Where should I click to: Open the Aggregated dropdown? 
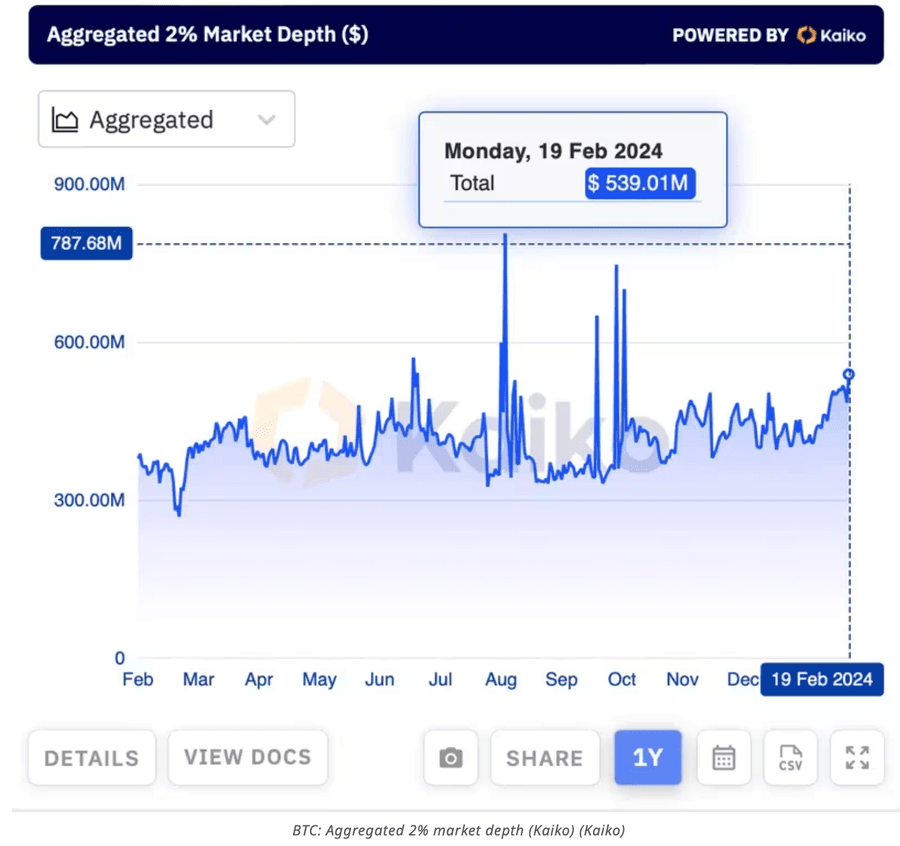coord(166,120)
